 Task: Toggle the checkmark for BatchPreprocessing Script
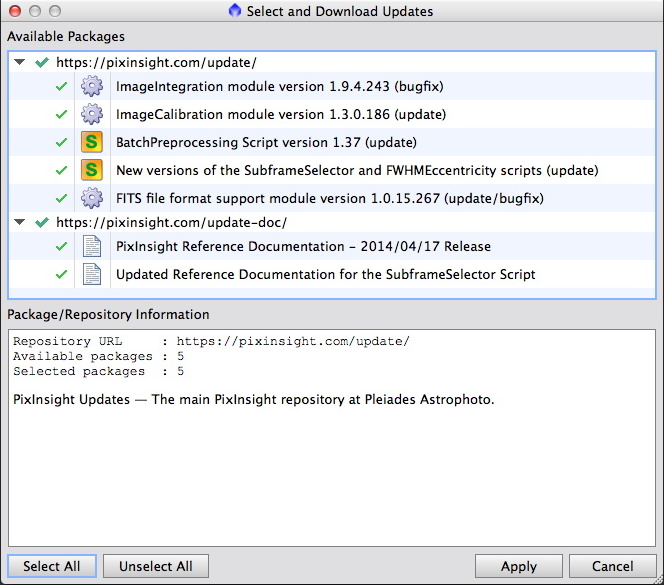coord(61,142)
